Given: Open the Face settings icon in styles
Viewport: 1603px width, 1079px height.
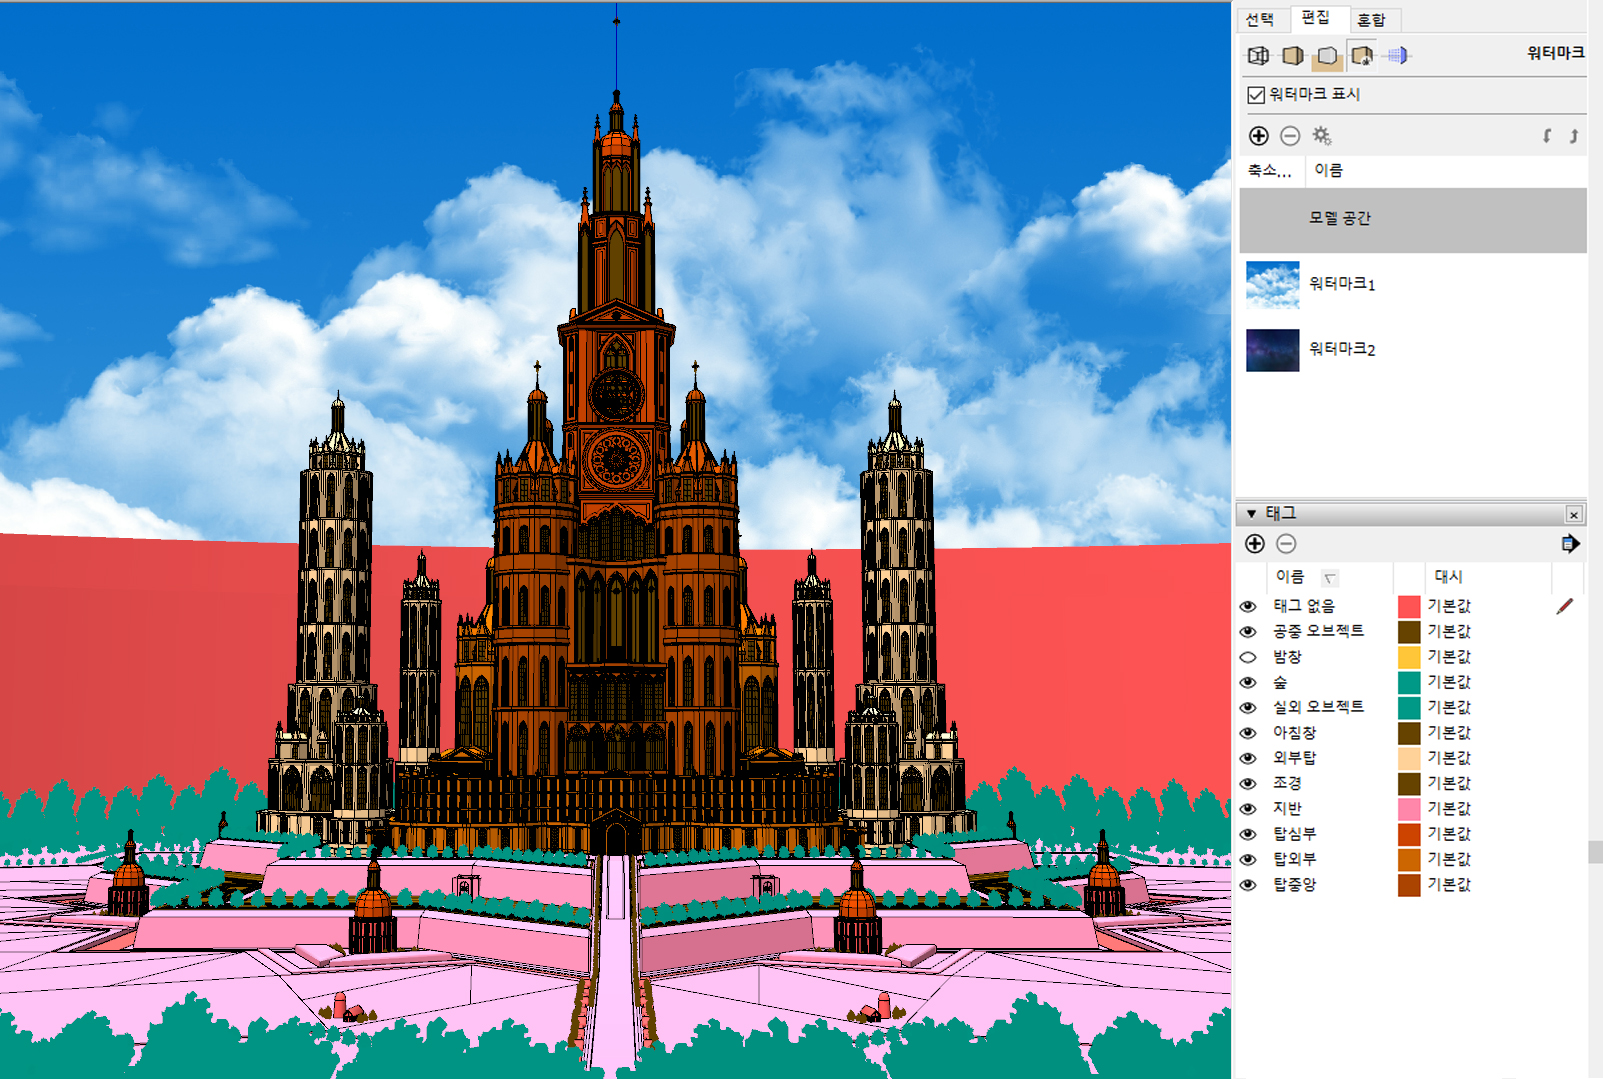Looking at the screenshot, I should click(1293, 56).
